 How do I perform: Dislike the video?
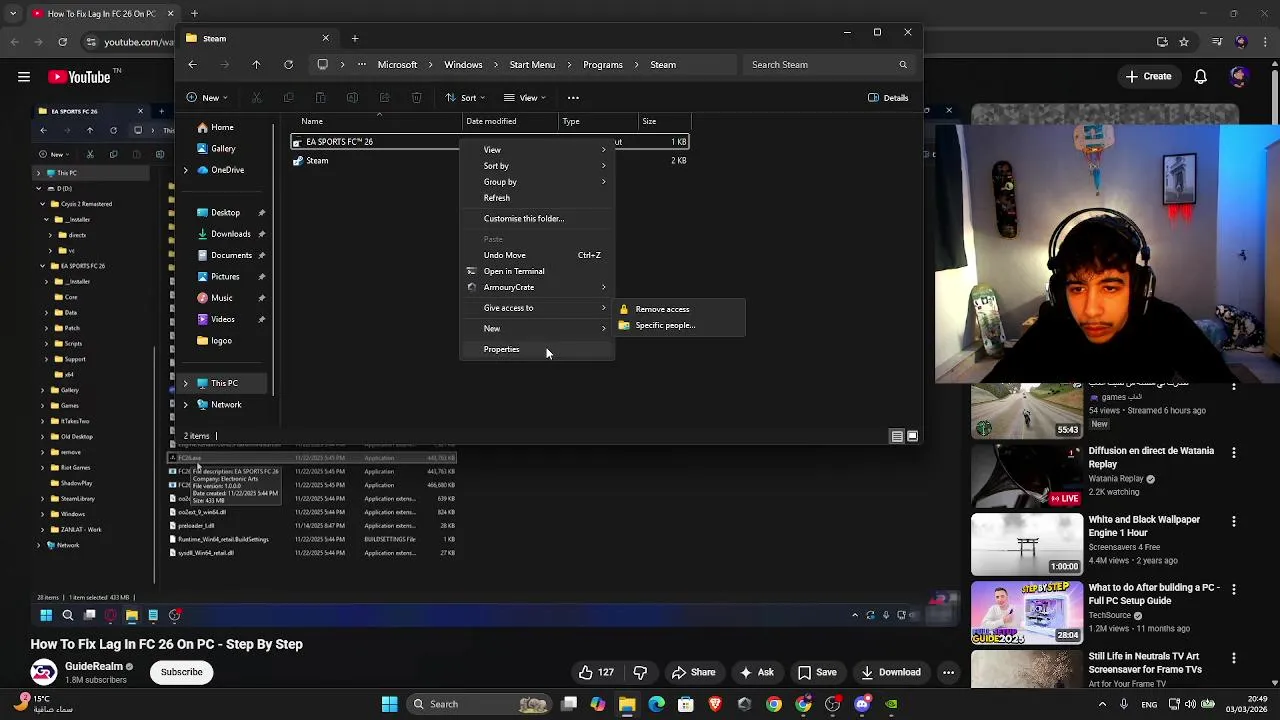click(640, 673)
